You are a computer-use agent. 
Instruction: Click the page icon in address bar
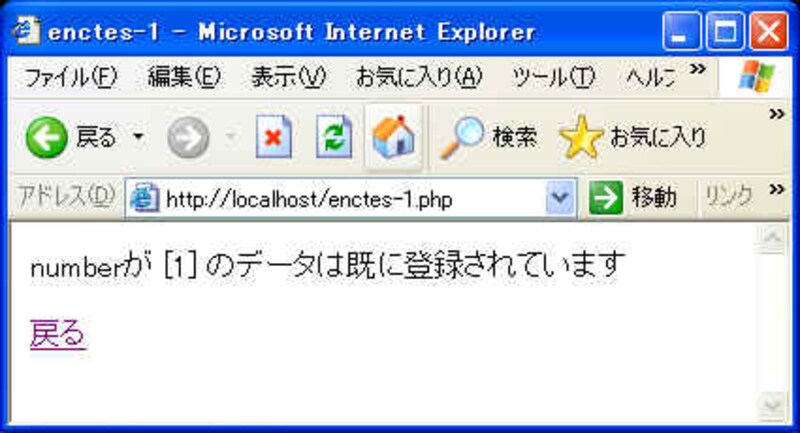[x=144, y=198]
